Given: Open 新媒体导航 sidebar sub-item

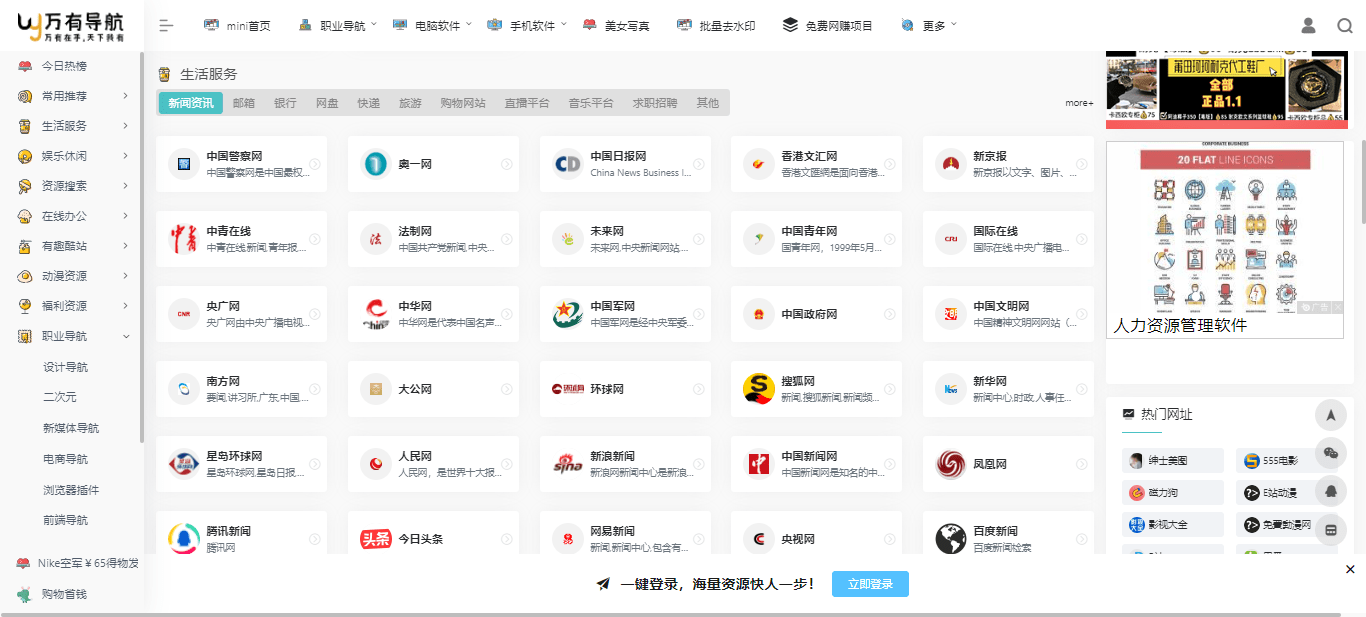Looking at the screenshot, I should tap(71, 428).
